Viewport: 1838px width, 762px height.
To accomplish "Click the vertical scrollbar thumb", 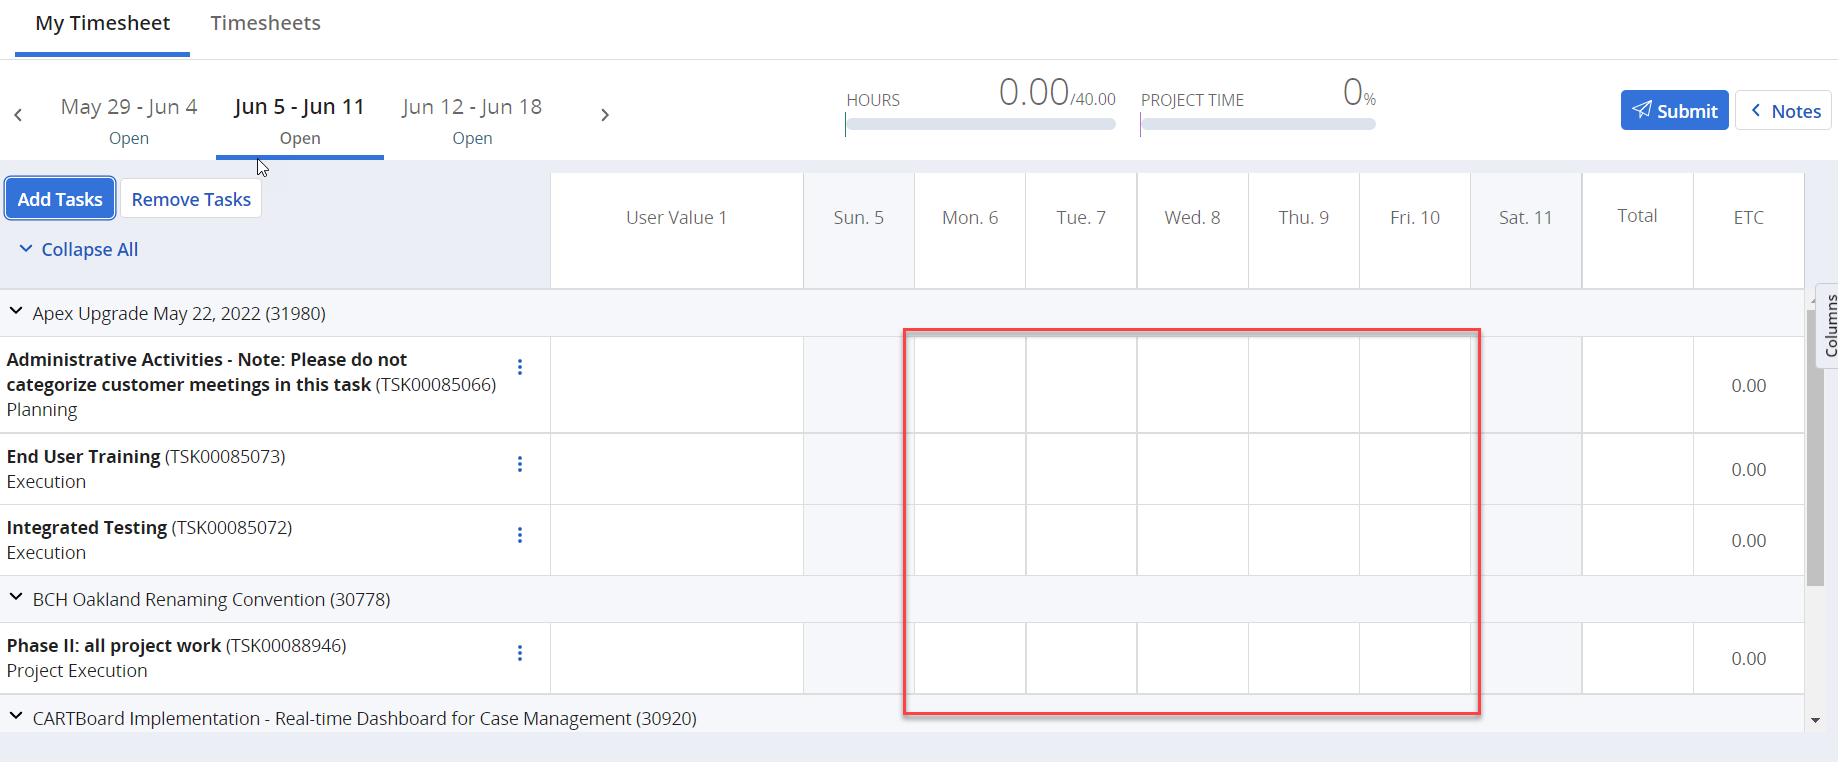I will pos(1815,447).
